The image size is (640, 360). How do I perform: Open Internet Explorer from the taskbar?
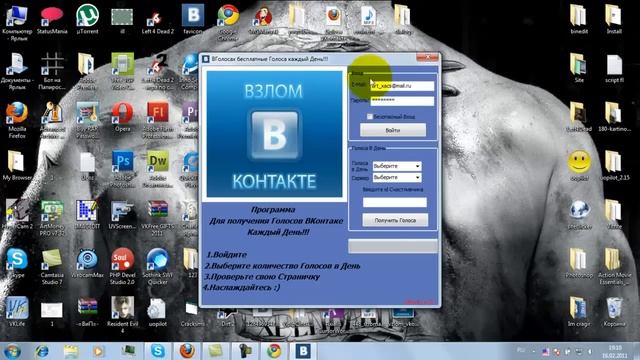(42, 351)
